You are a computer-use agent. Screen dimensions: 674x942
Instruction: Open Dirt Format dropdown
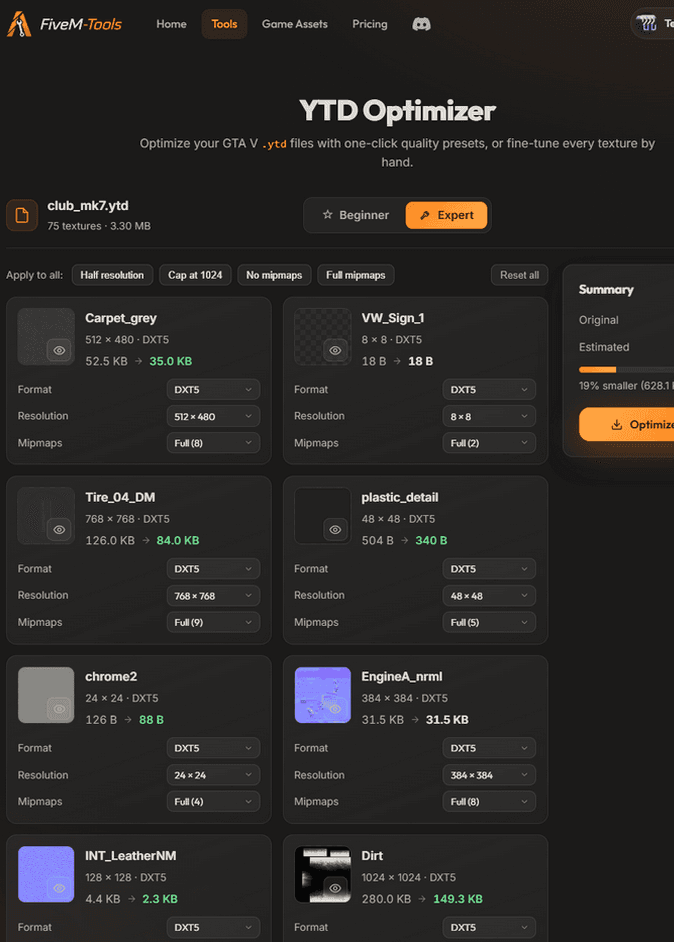coord(489,928)
